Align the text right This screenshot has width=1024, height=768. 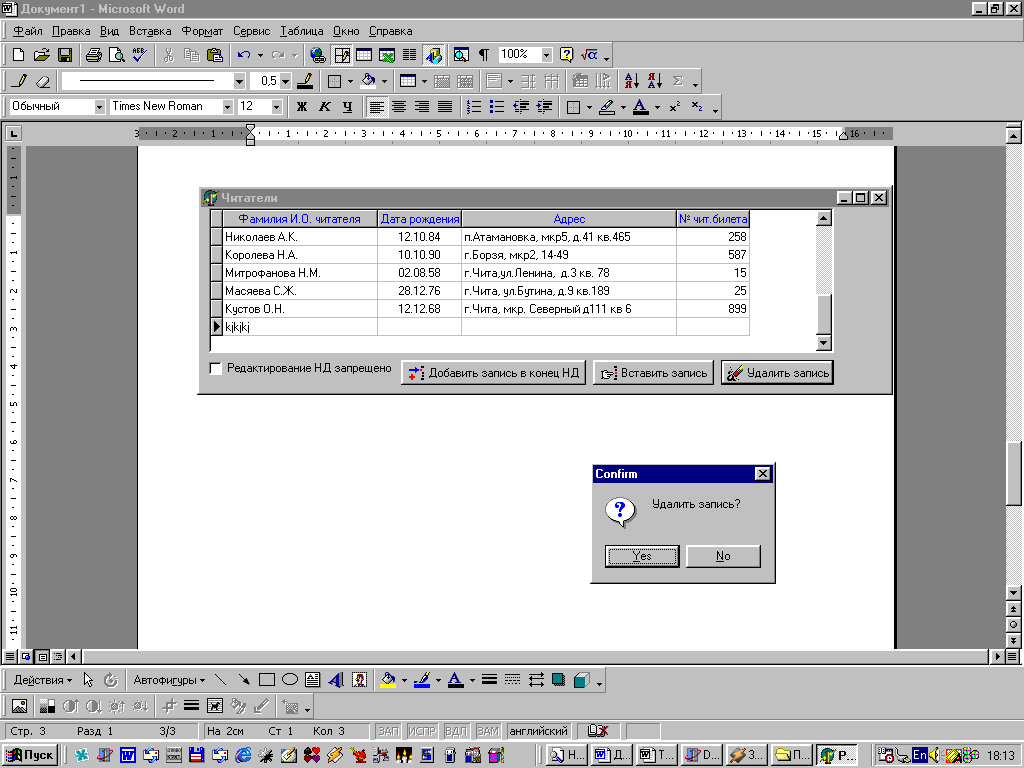pyautogui.click(x=422, y=106)
